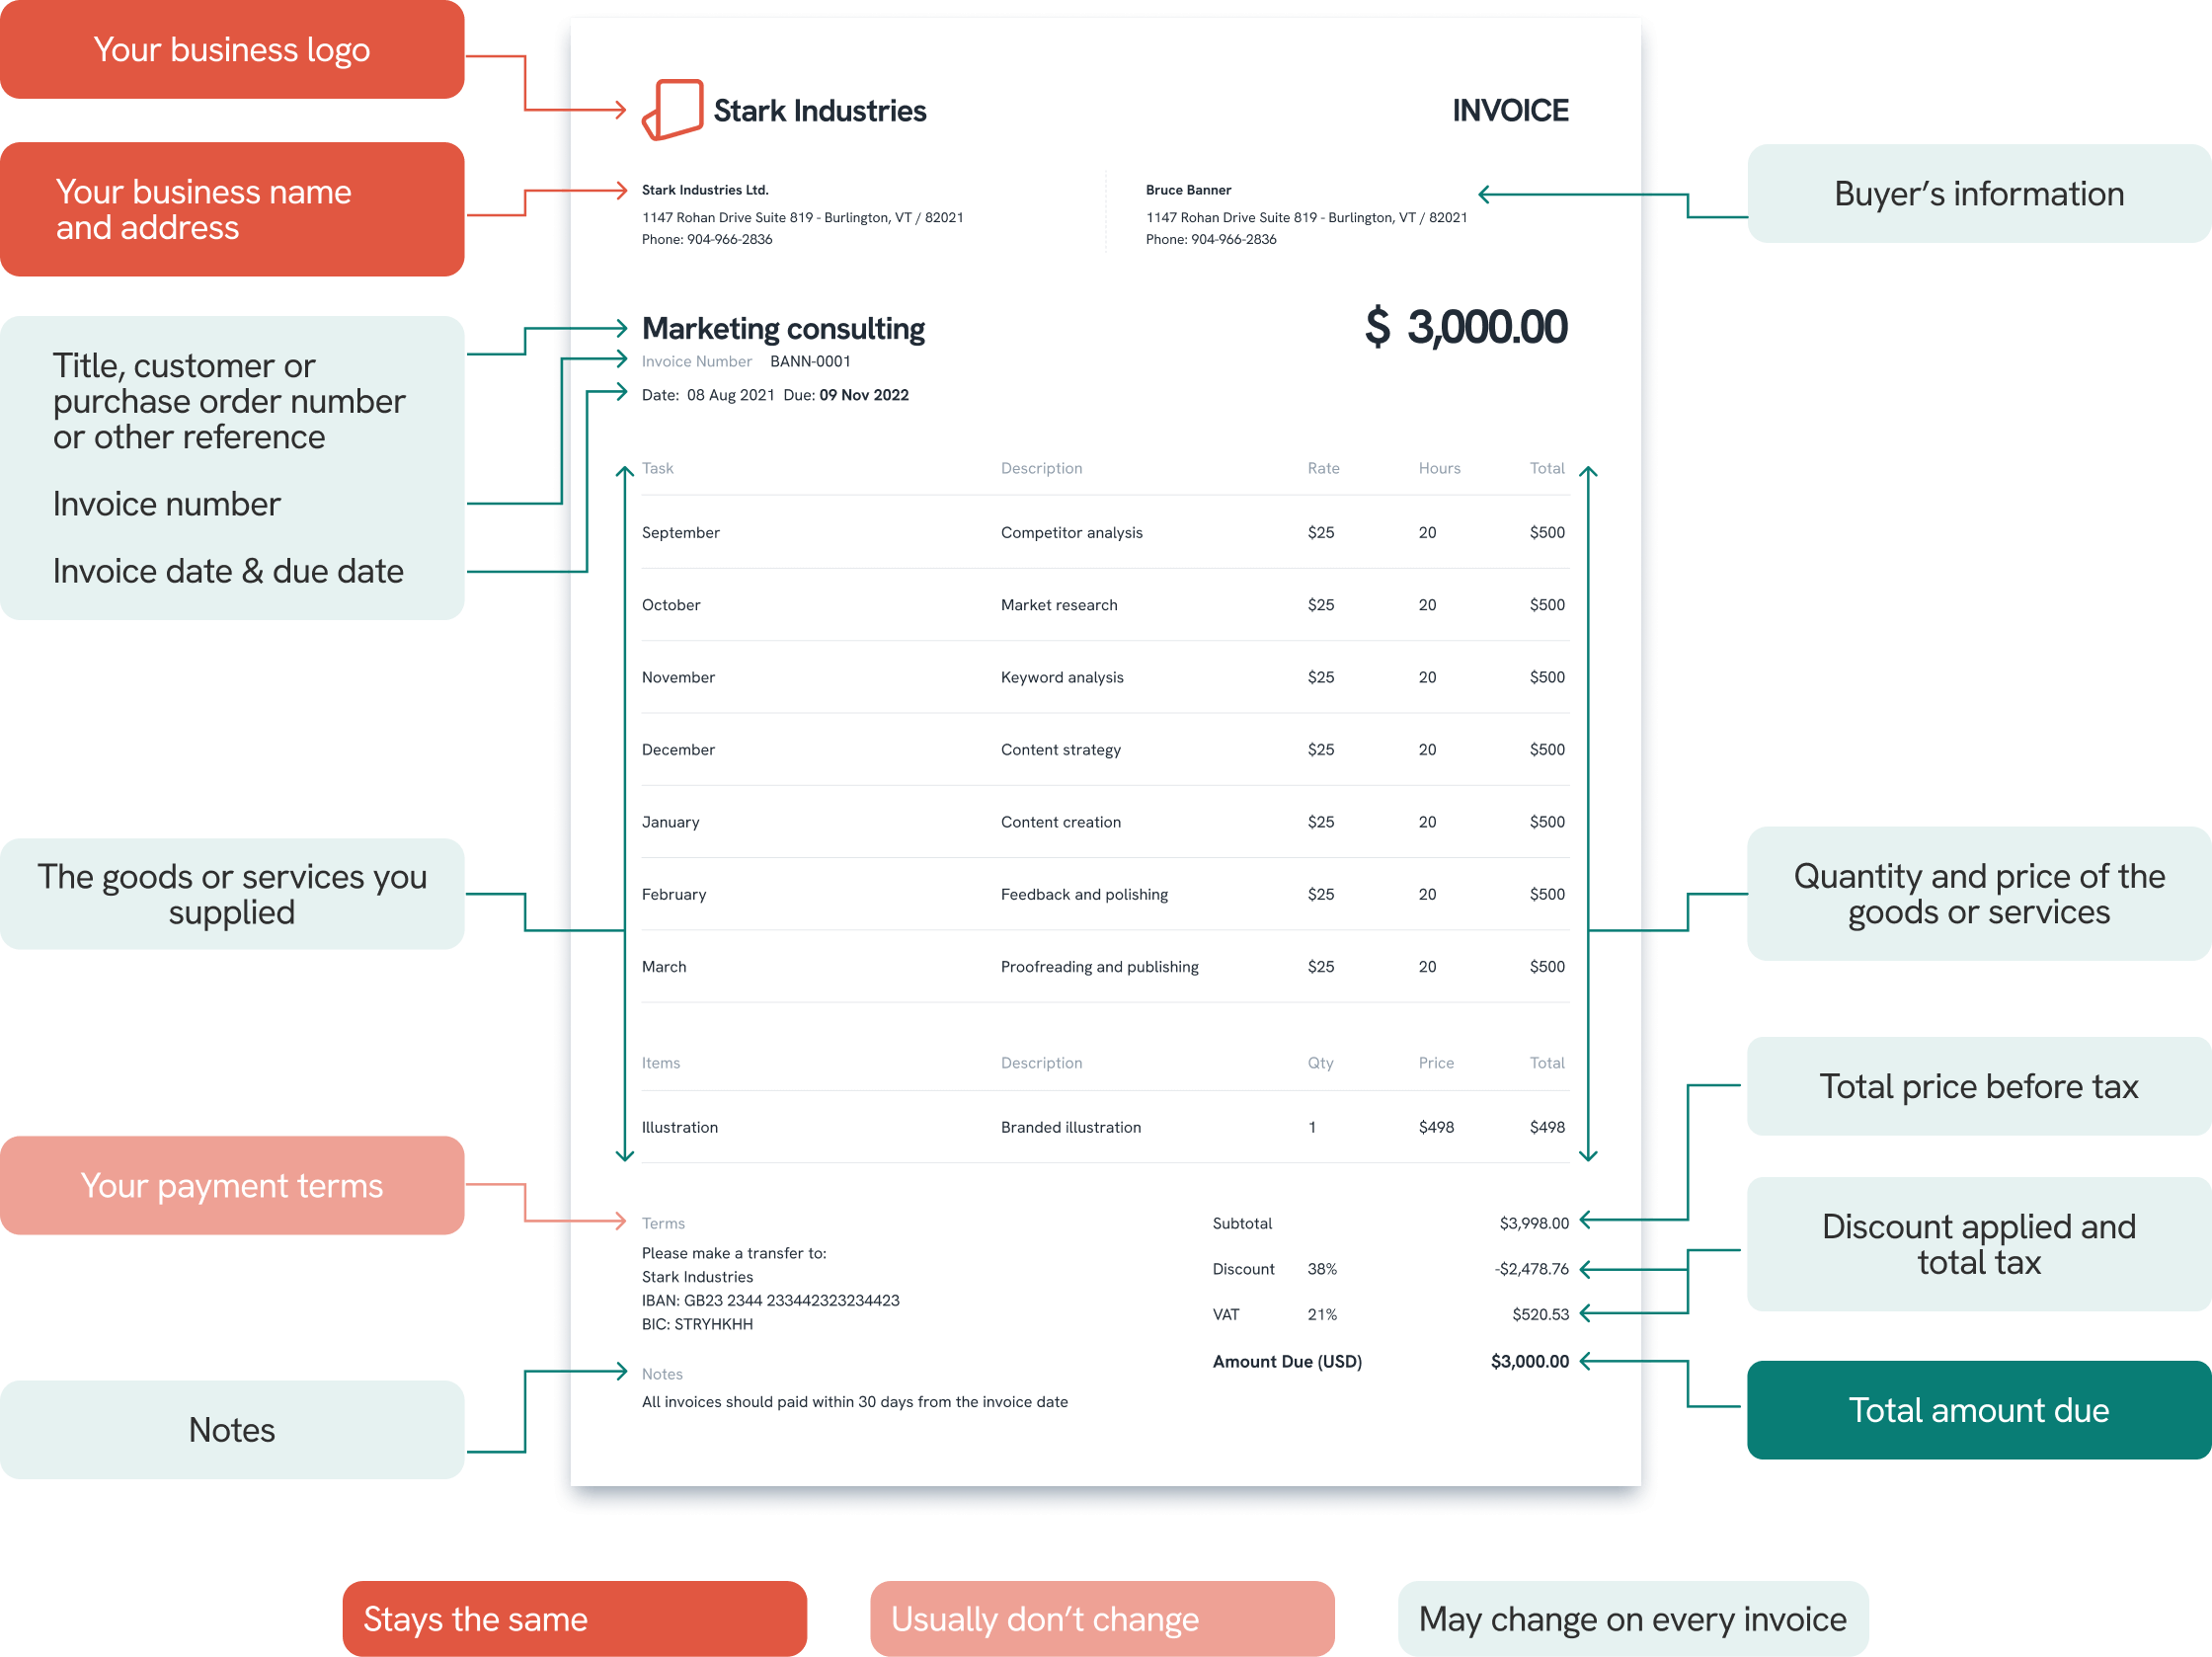Viewport: 2212px width, 1657px height.
Task: Click the 'BIC: STRYHKHH' line
Action: coord(697,1324)
